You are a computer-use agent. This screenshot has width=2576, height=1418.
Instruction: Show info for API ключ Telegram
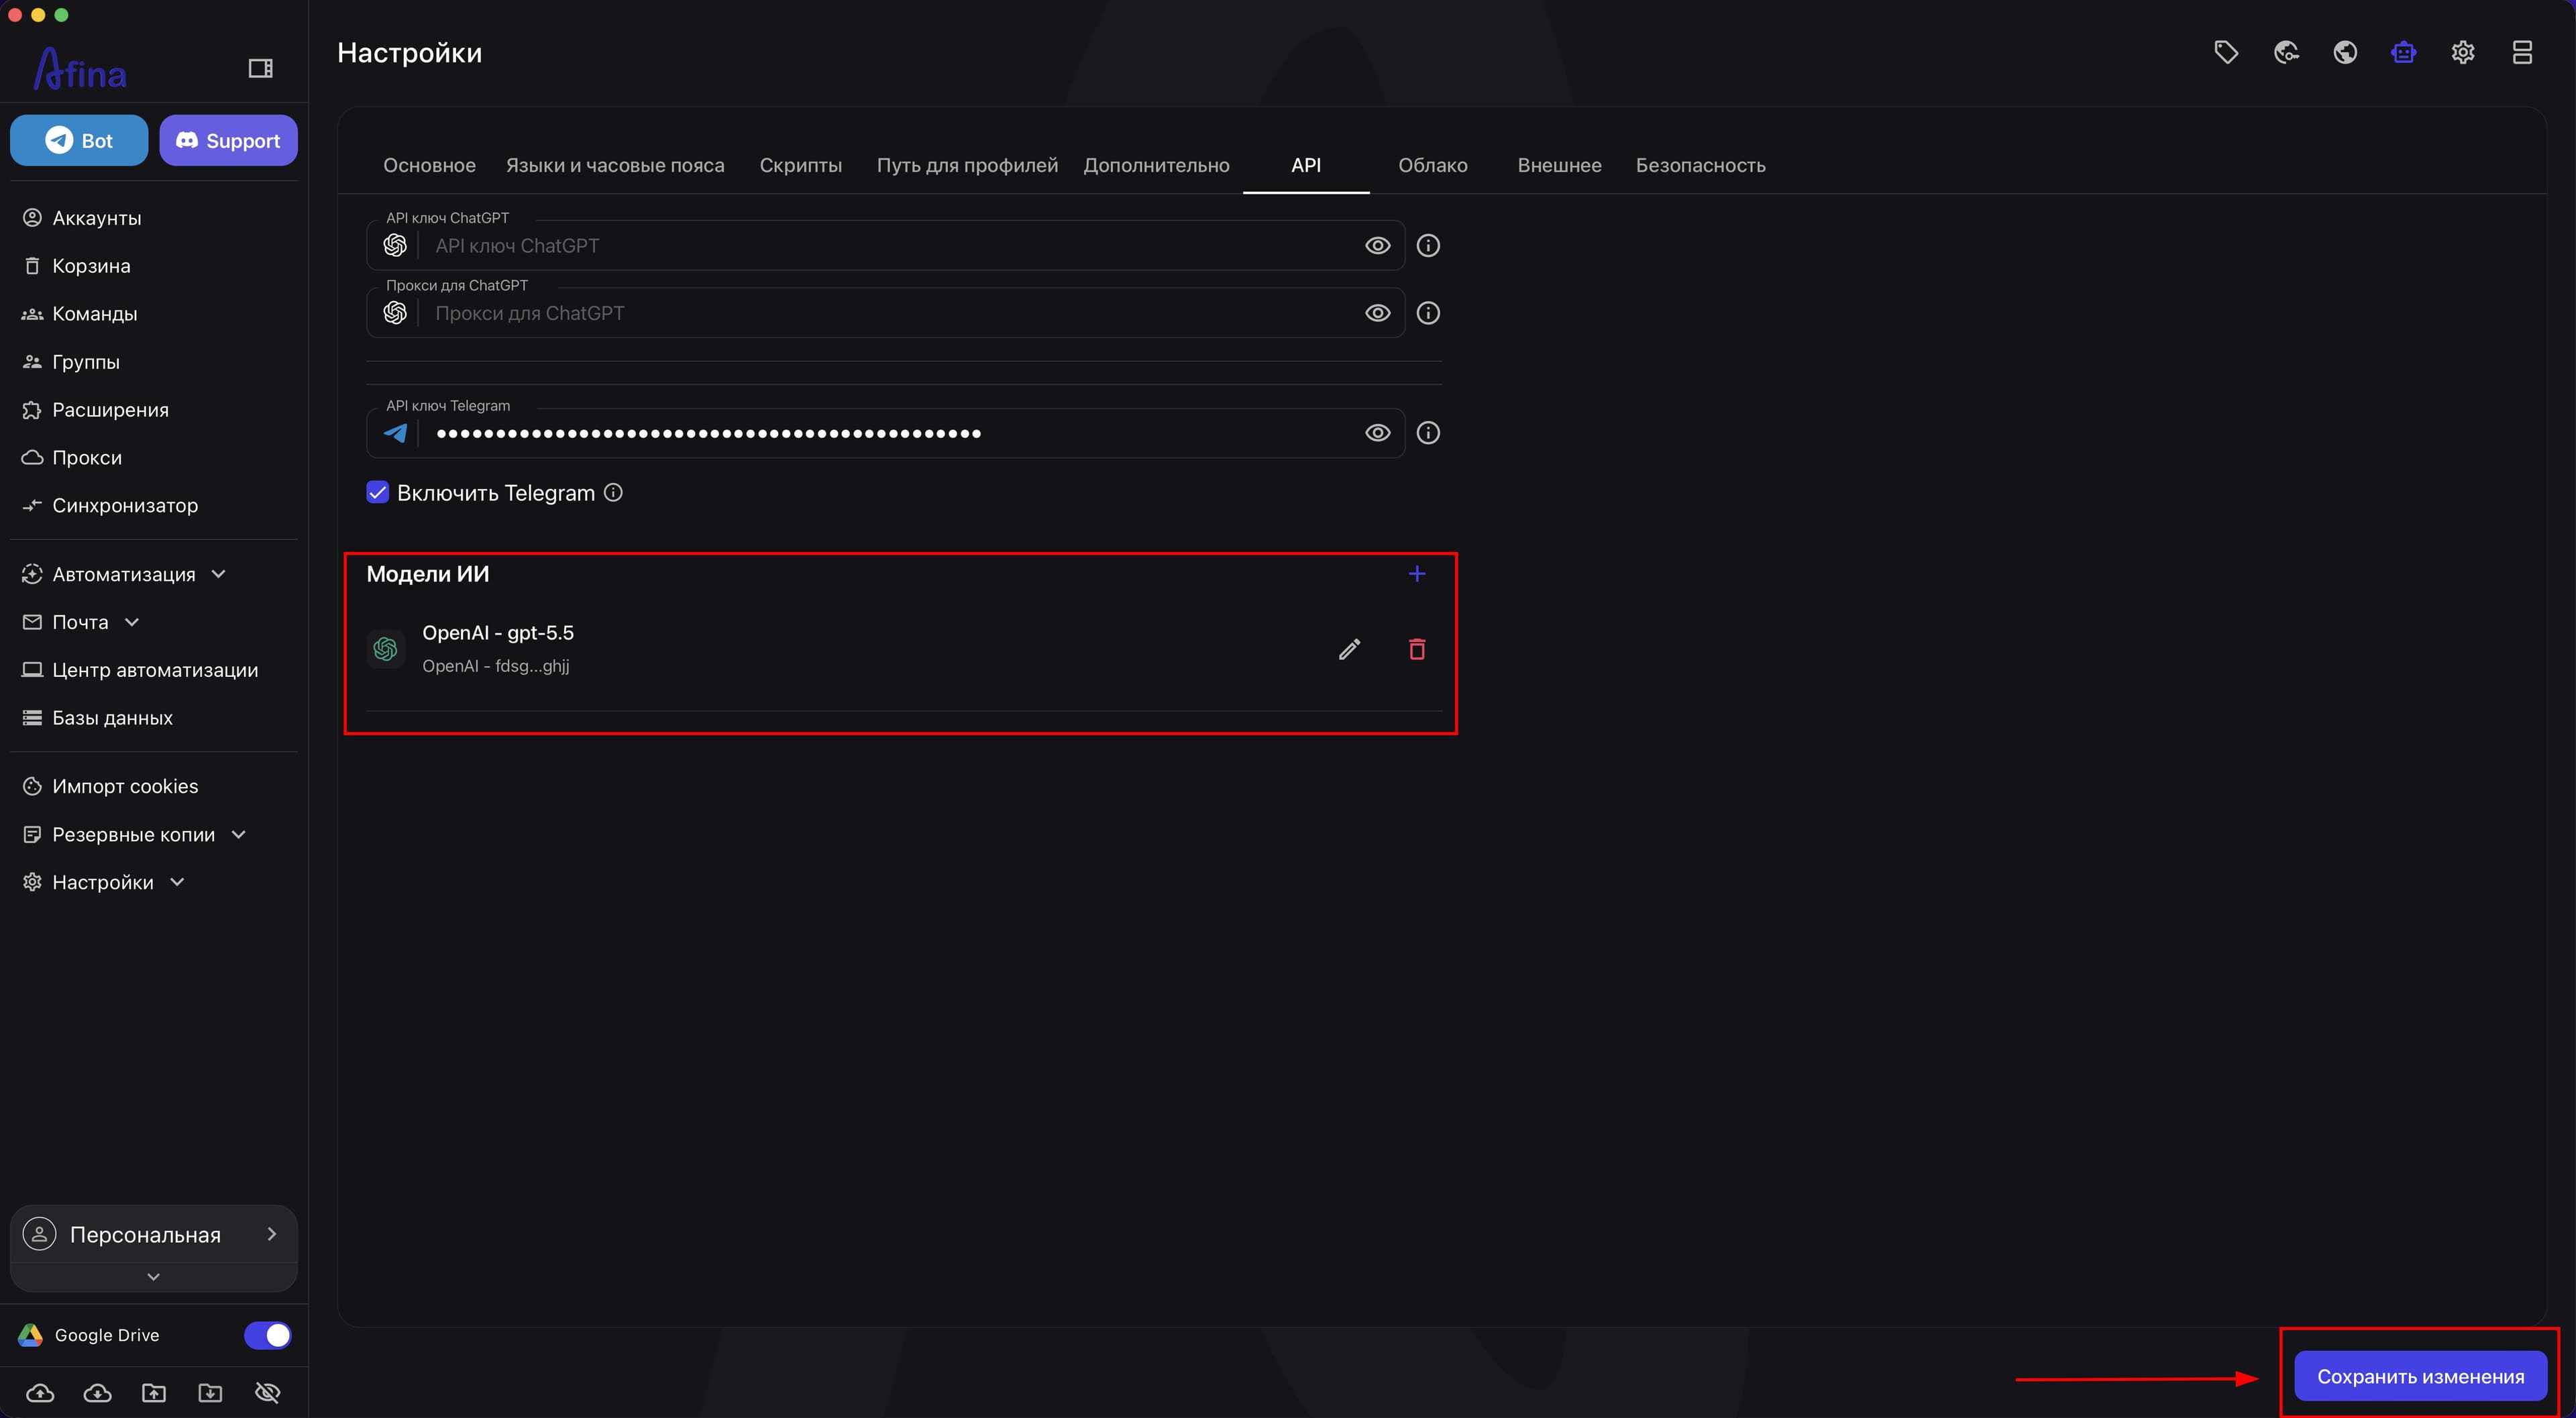pos(1428,432)
